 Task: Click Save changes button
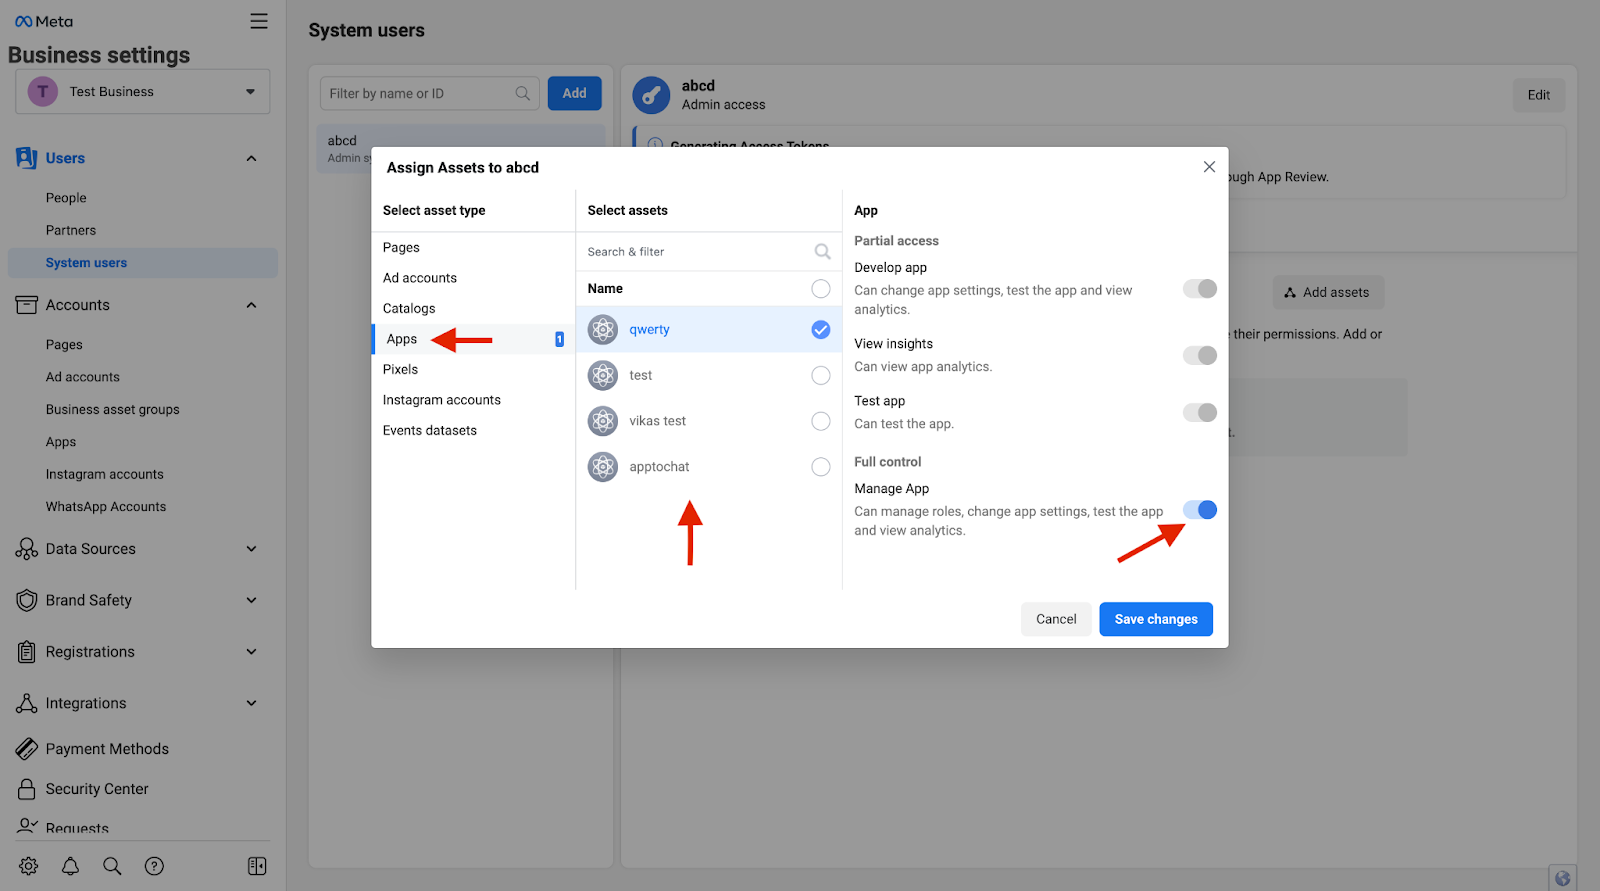click(x=1156, y=619)
